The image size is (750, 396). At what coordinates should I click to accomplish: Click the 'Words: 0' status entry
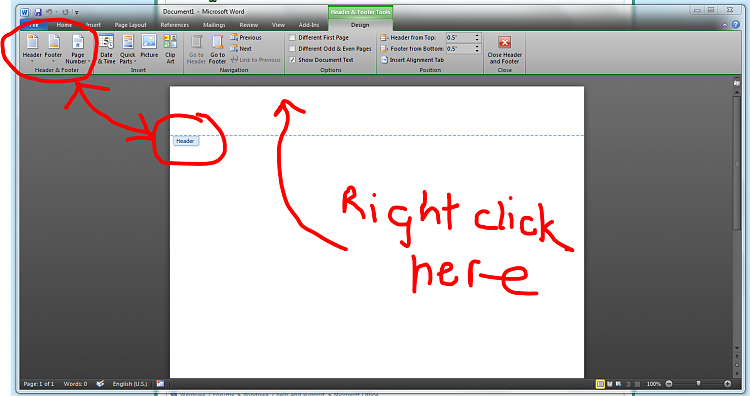(x=75, y=384)
